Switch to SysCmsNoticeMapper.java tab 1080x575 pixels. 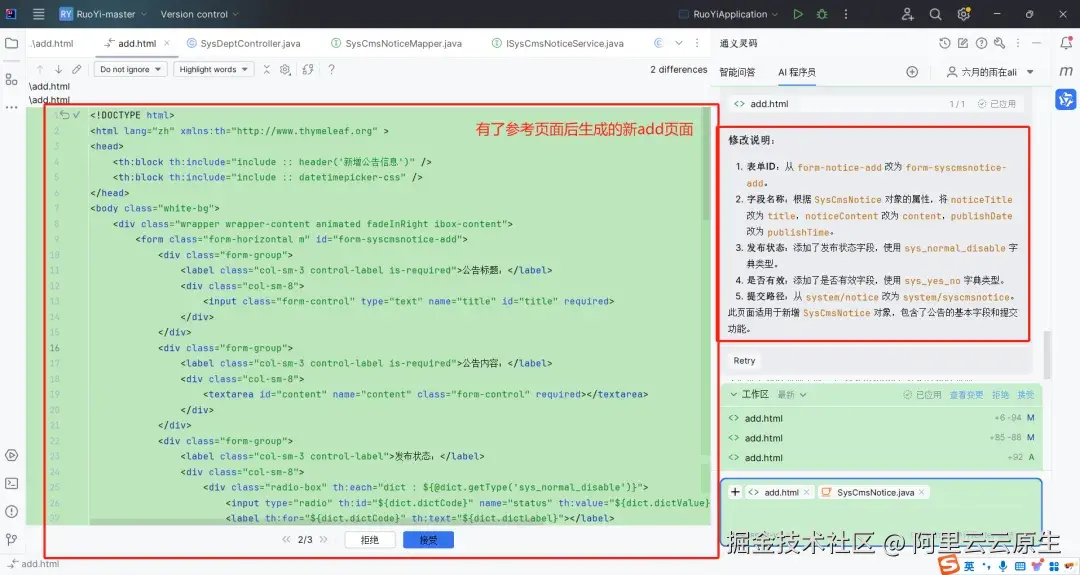point(397,43)
